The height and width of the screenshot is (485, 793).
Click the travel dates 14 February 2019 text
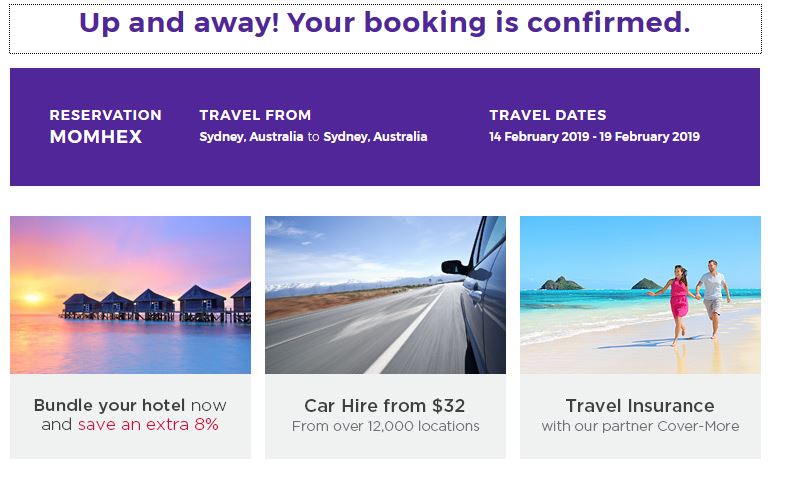[x=539, y=137]
